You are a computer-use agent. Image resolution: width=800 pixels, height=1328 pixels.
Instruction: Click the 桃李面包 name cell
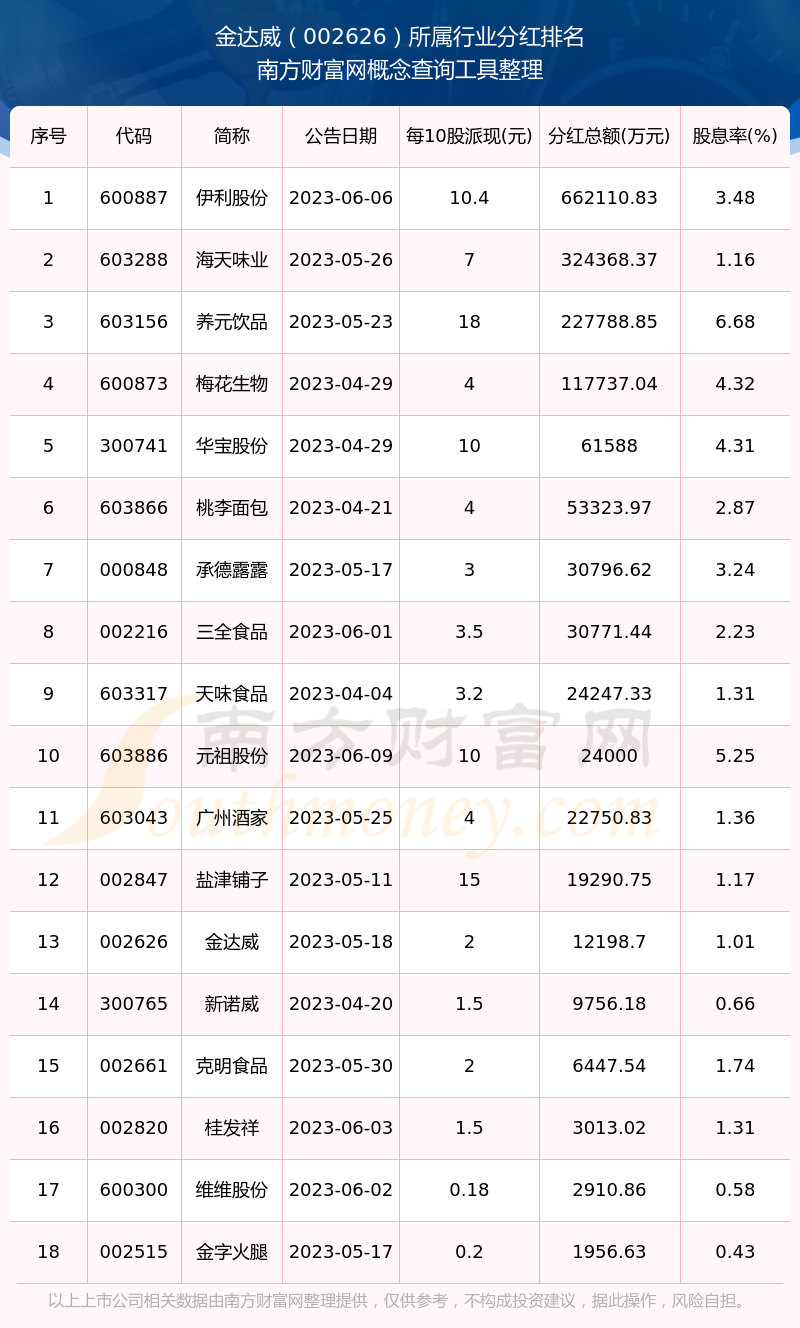(232, 508)
